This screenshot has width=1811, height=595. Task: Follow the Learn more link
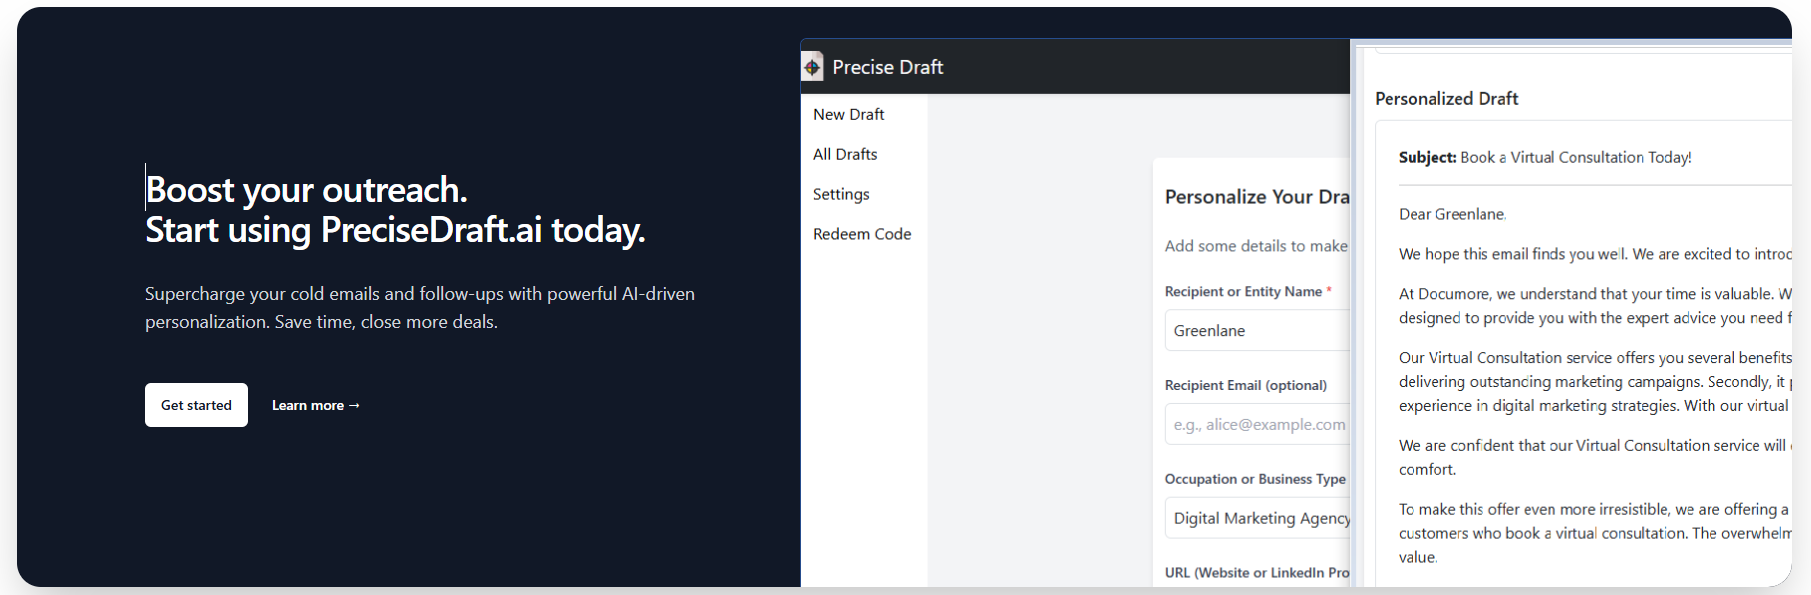[x=316, y=405]
